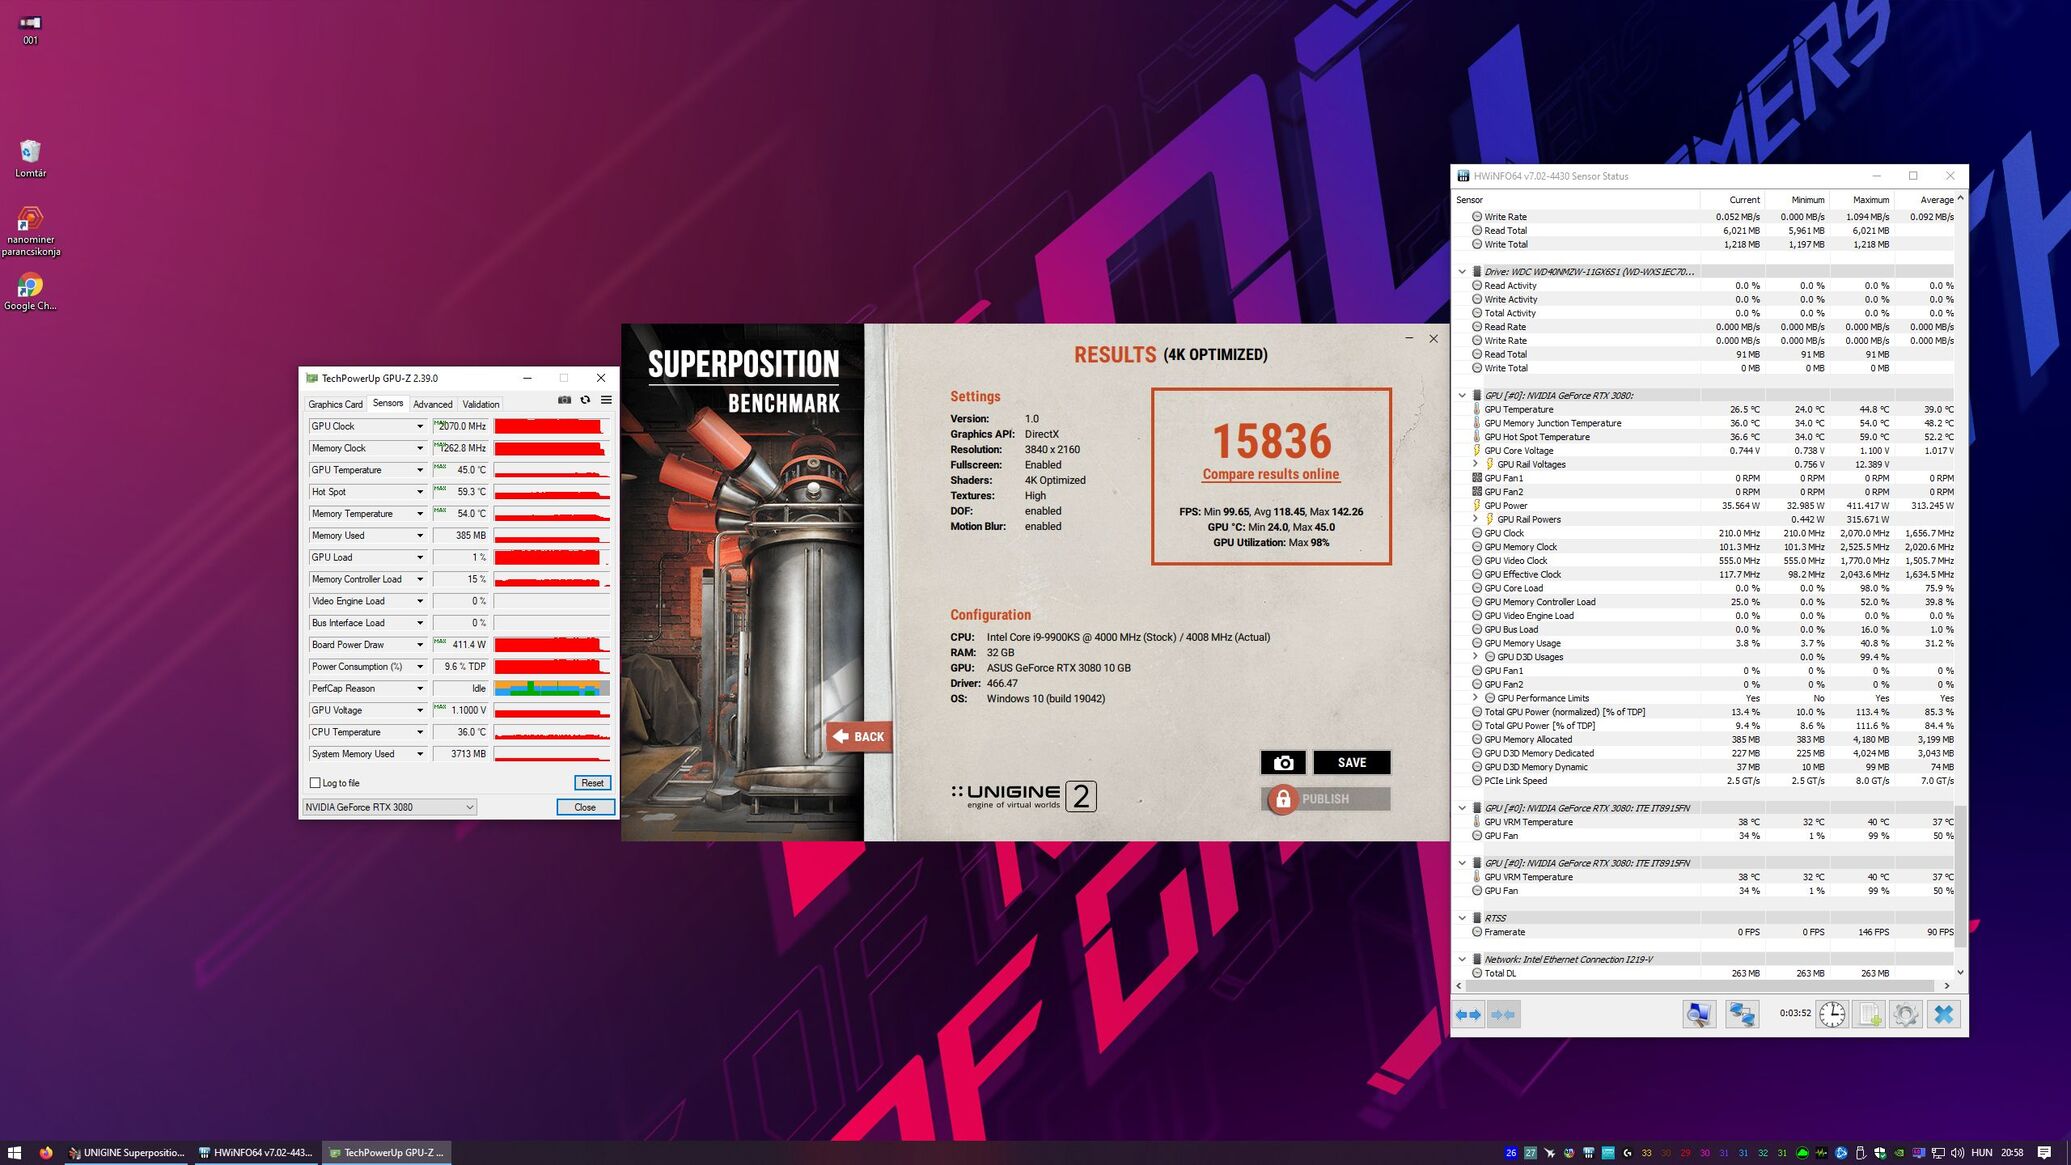The height and width of the screenshot is (1165, 2071).
Task: Take Superposition screenshot with camera button
Action: coord(1283,763)
